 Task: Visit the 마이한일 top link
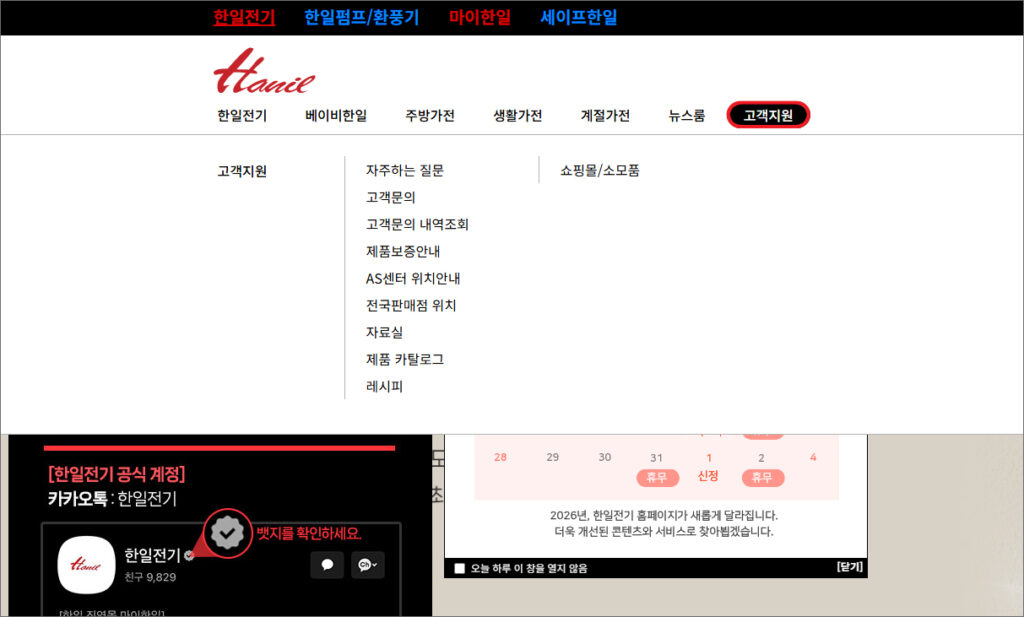tap(480, 17)
